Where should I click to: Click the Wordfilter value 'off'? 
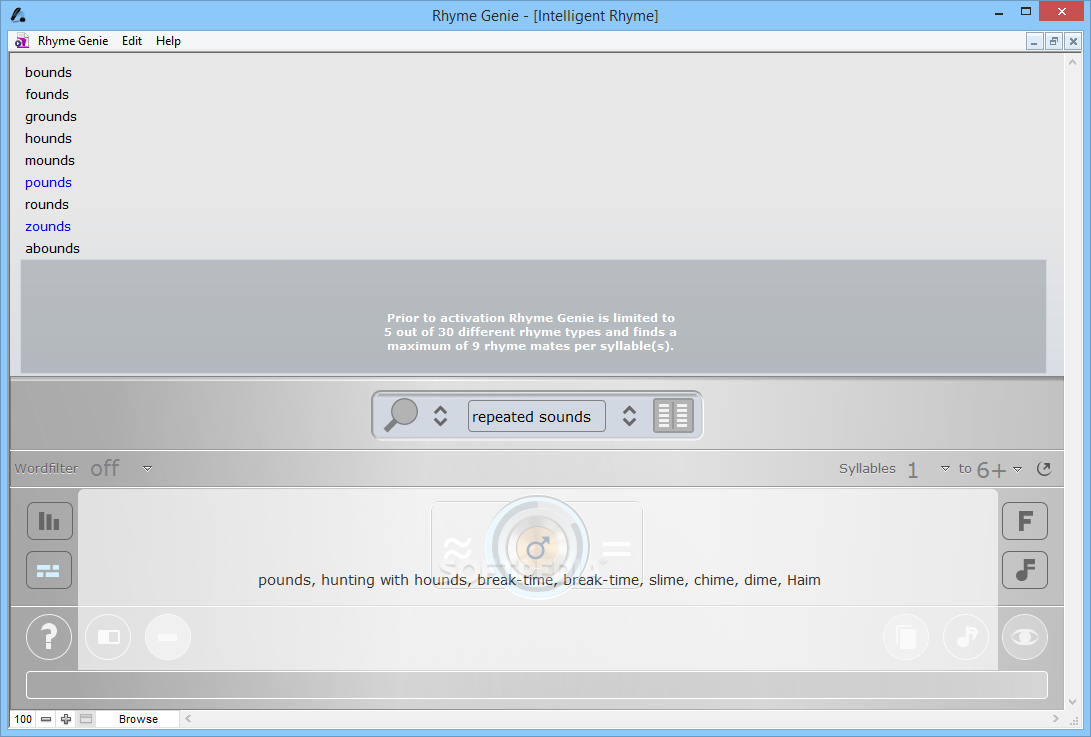(x=105, y=468)
